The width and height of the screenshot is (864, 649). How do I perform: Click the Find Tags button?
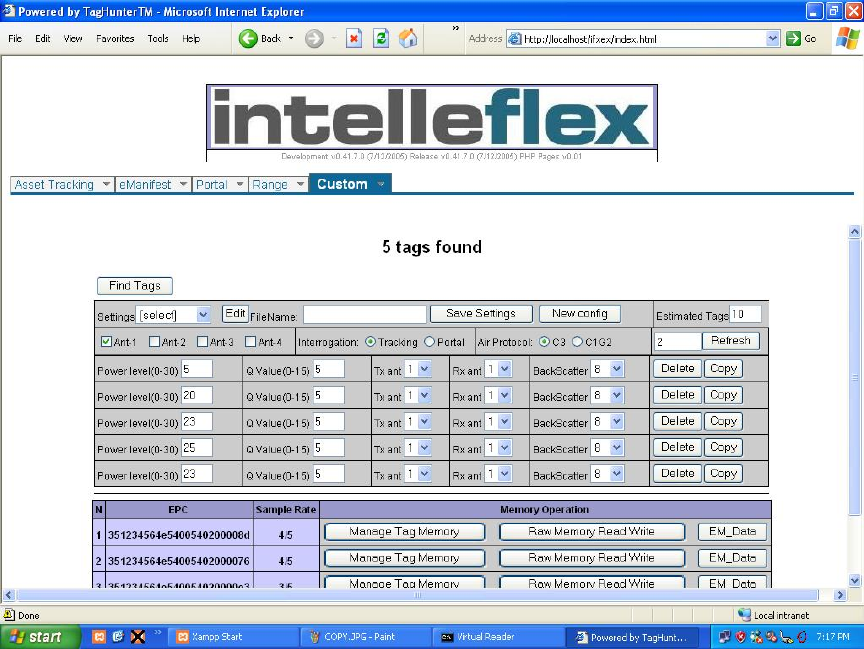(135, 286)
